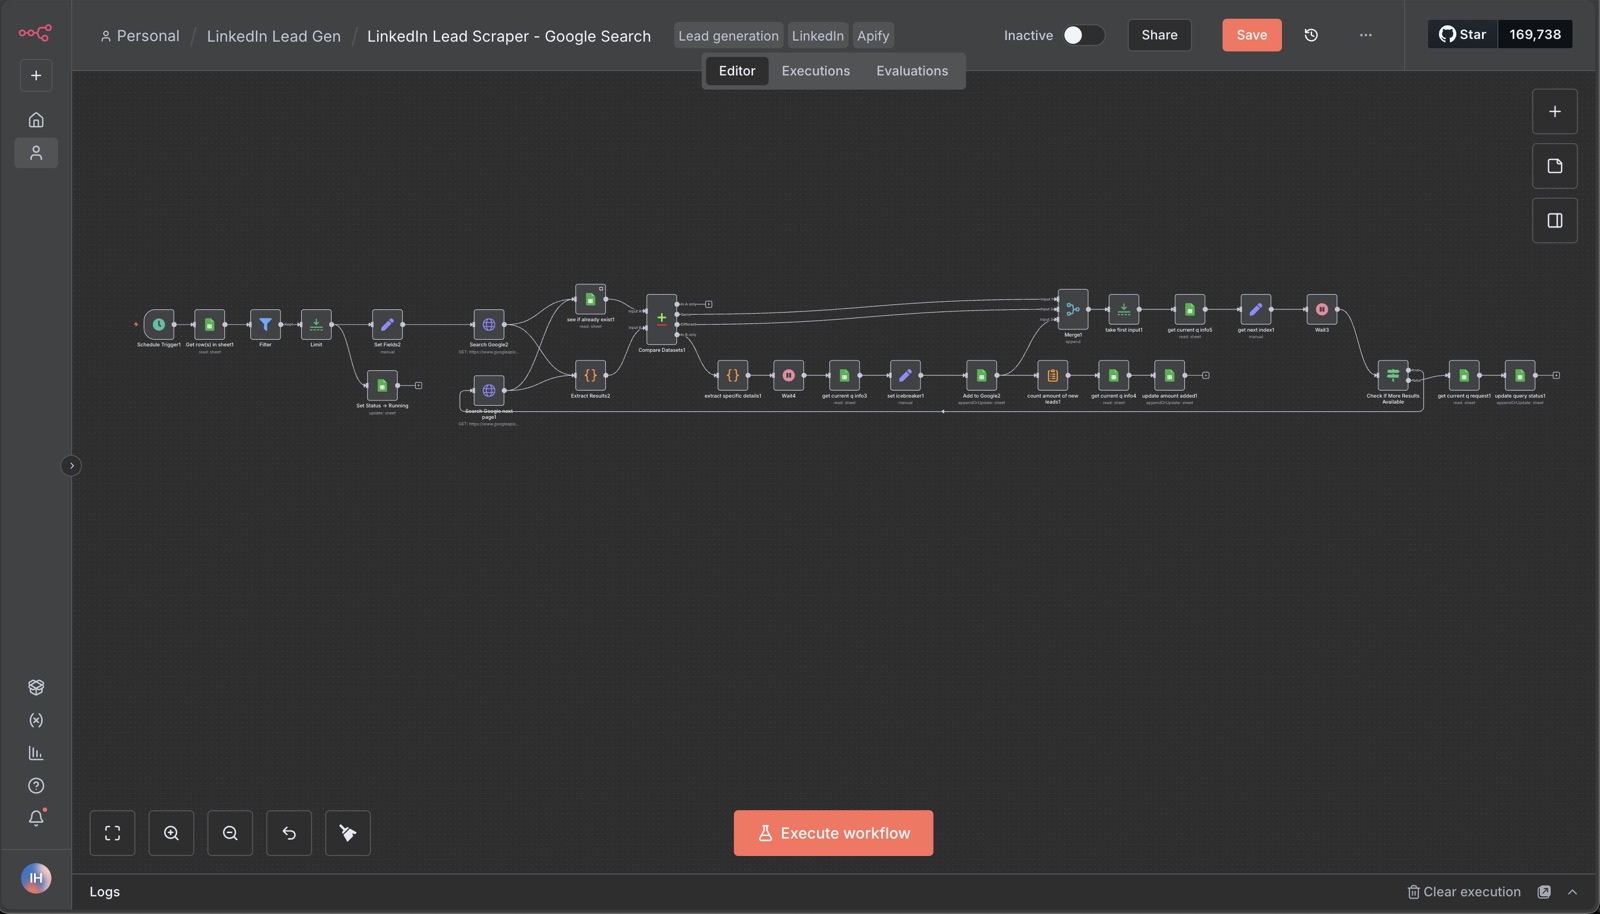Go to Personal breadcrumb
The image size is (1600, 914).
pos(140,36)
